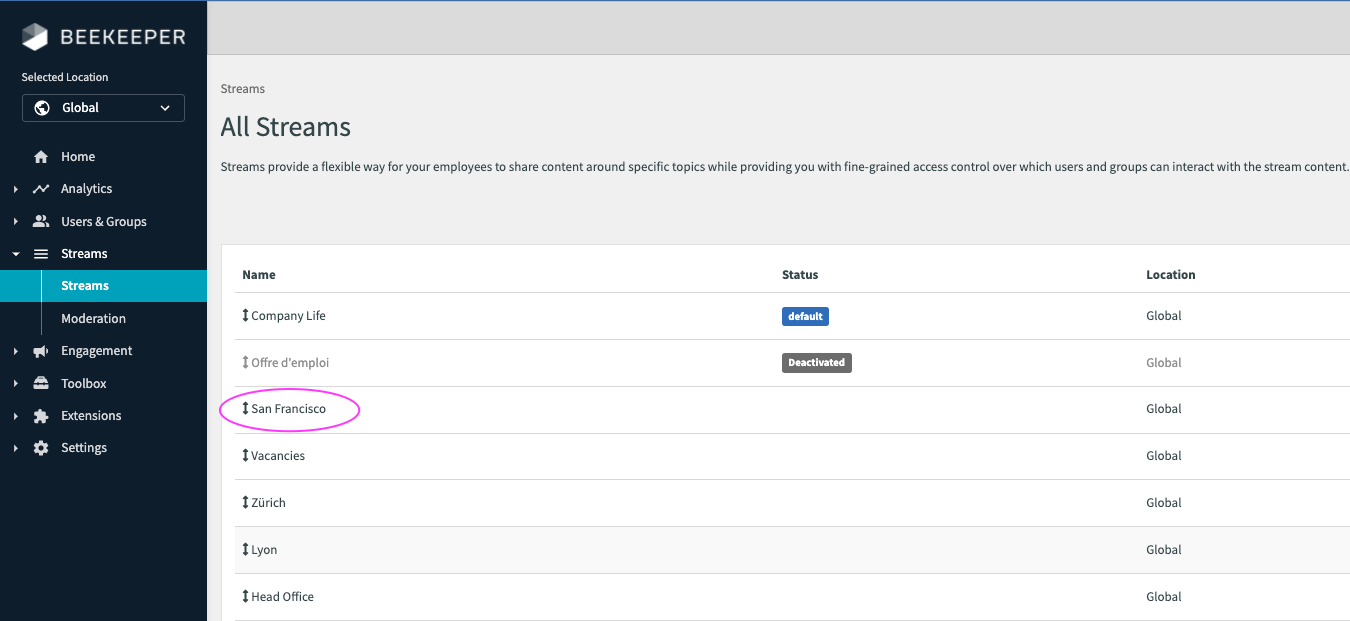Click the reorder handle beside Zürich
The image size is (1350, 621).
coord(245,503)
